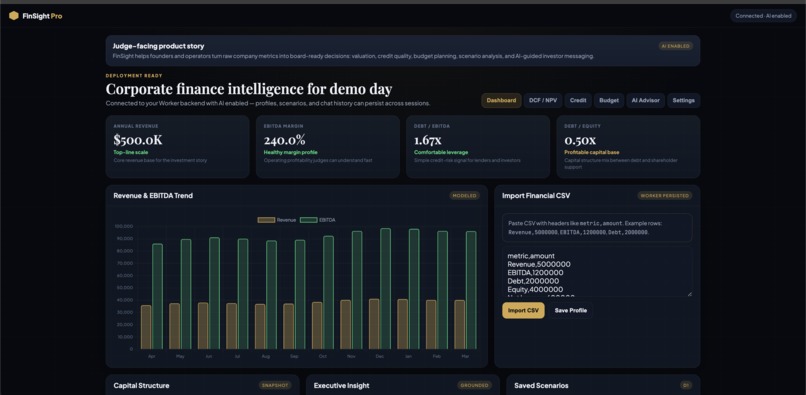Image resolution: width=806 pixels, height=395 pixels.
Task: Select the $500.0K annual revenue value
Action: (138, 140)
